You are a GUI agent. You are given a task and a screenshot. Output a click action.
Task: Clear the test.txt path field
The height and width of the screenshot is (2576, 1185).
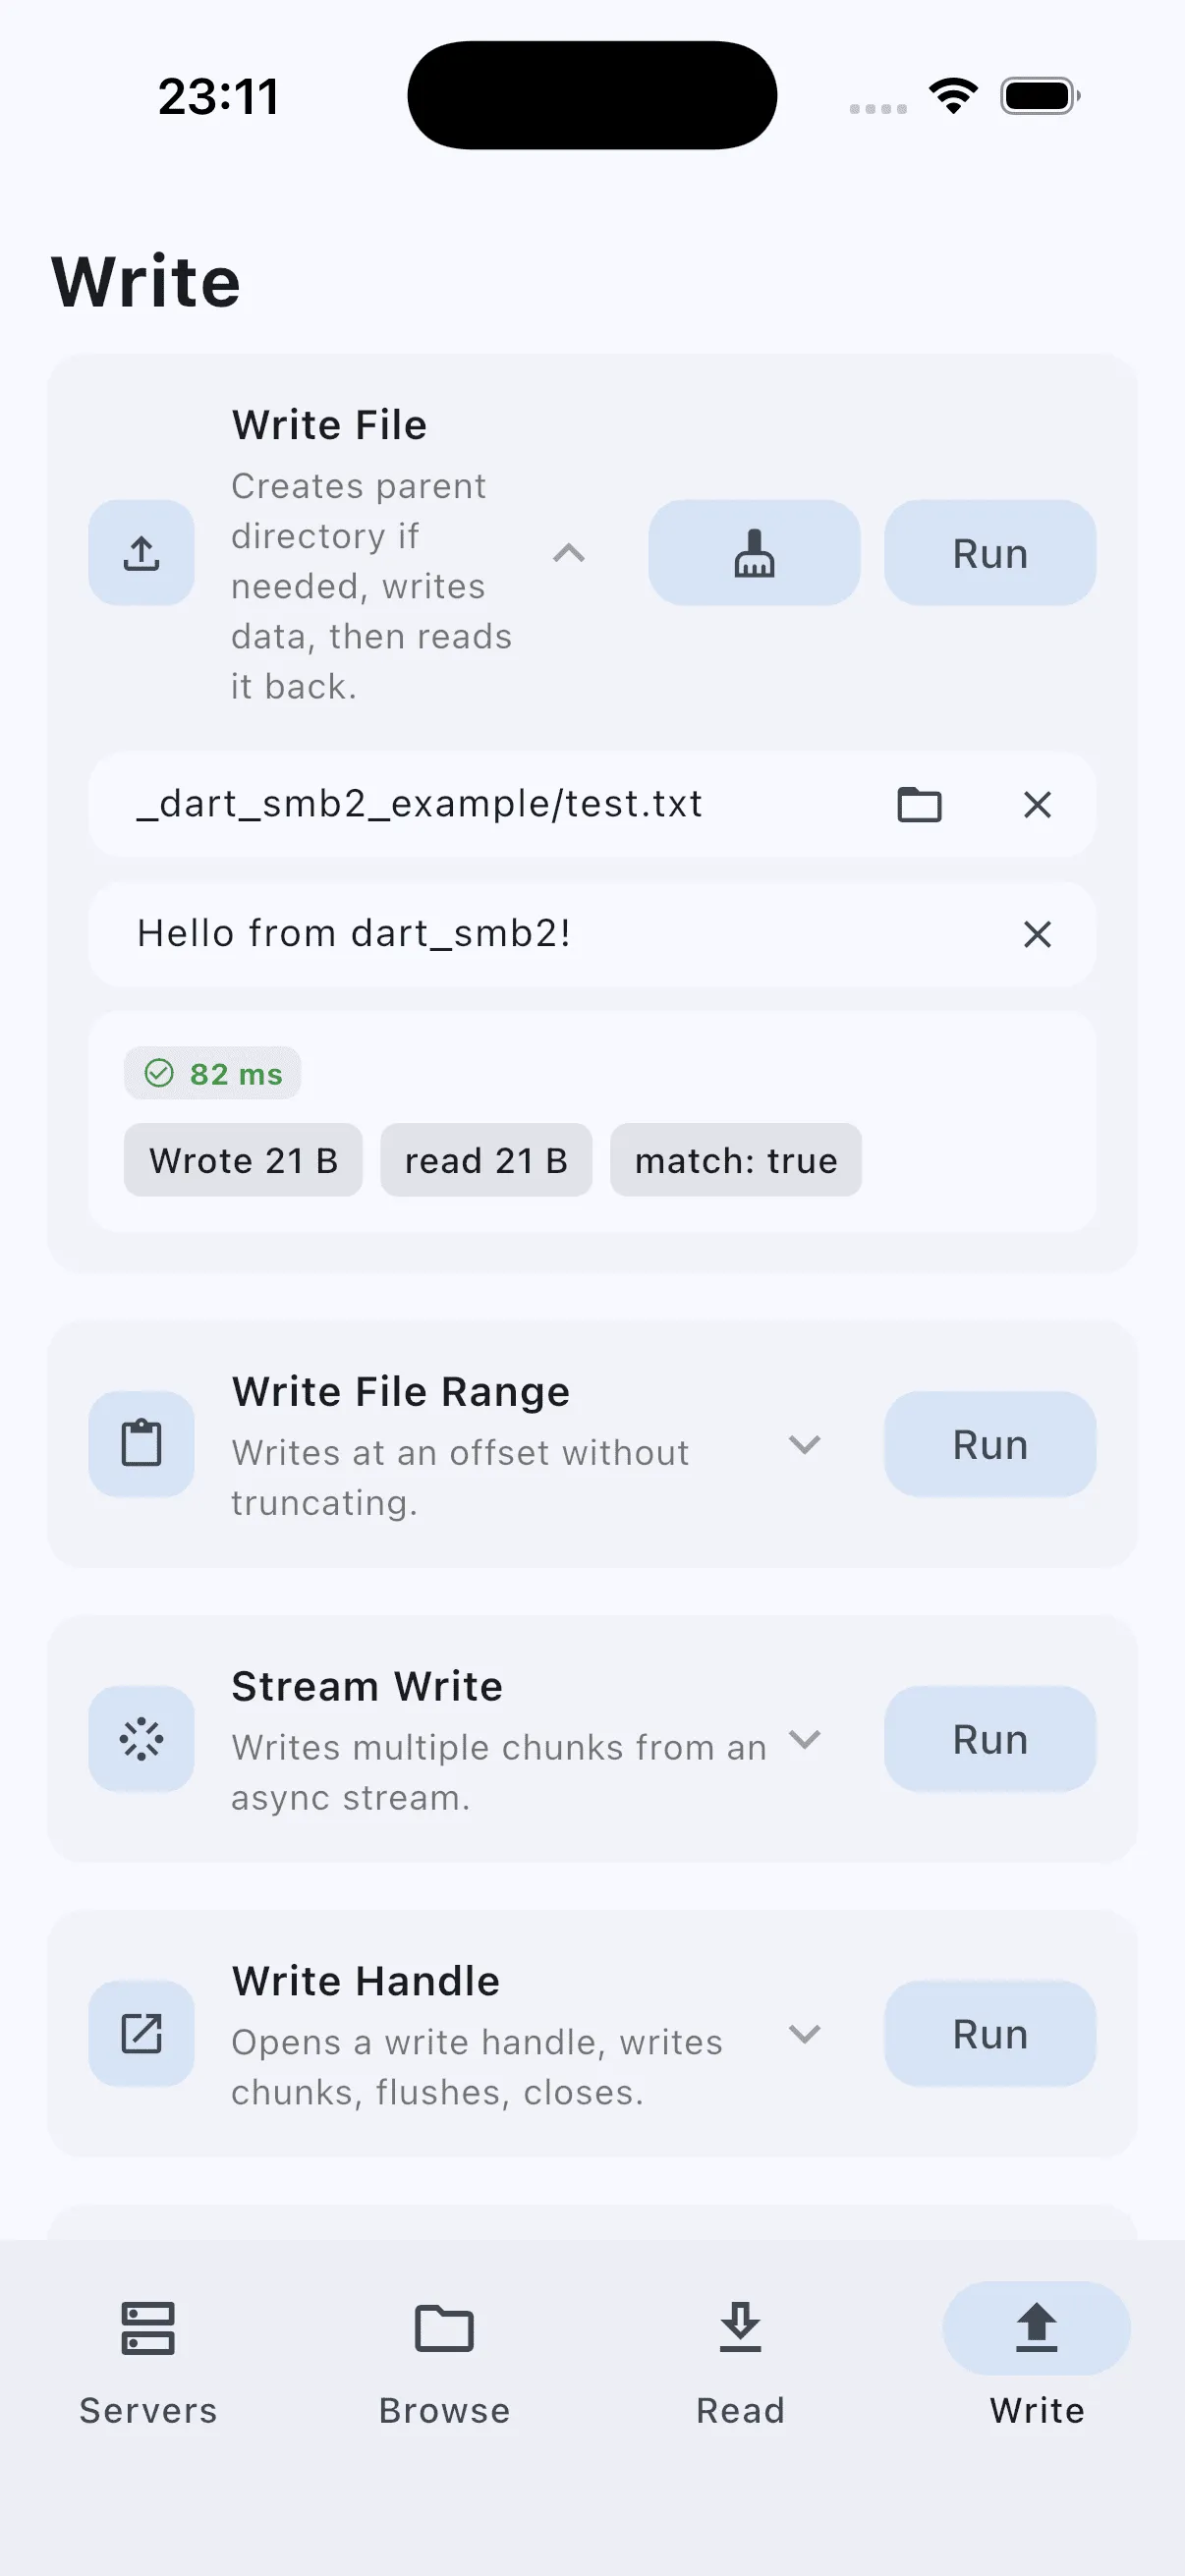pyautogui.click(x=1037, y=804)
